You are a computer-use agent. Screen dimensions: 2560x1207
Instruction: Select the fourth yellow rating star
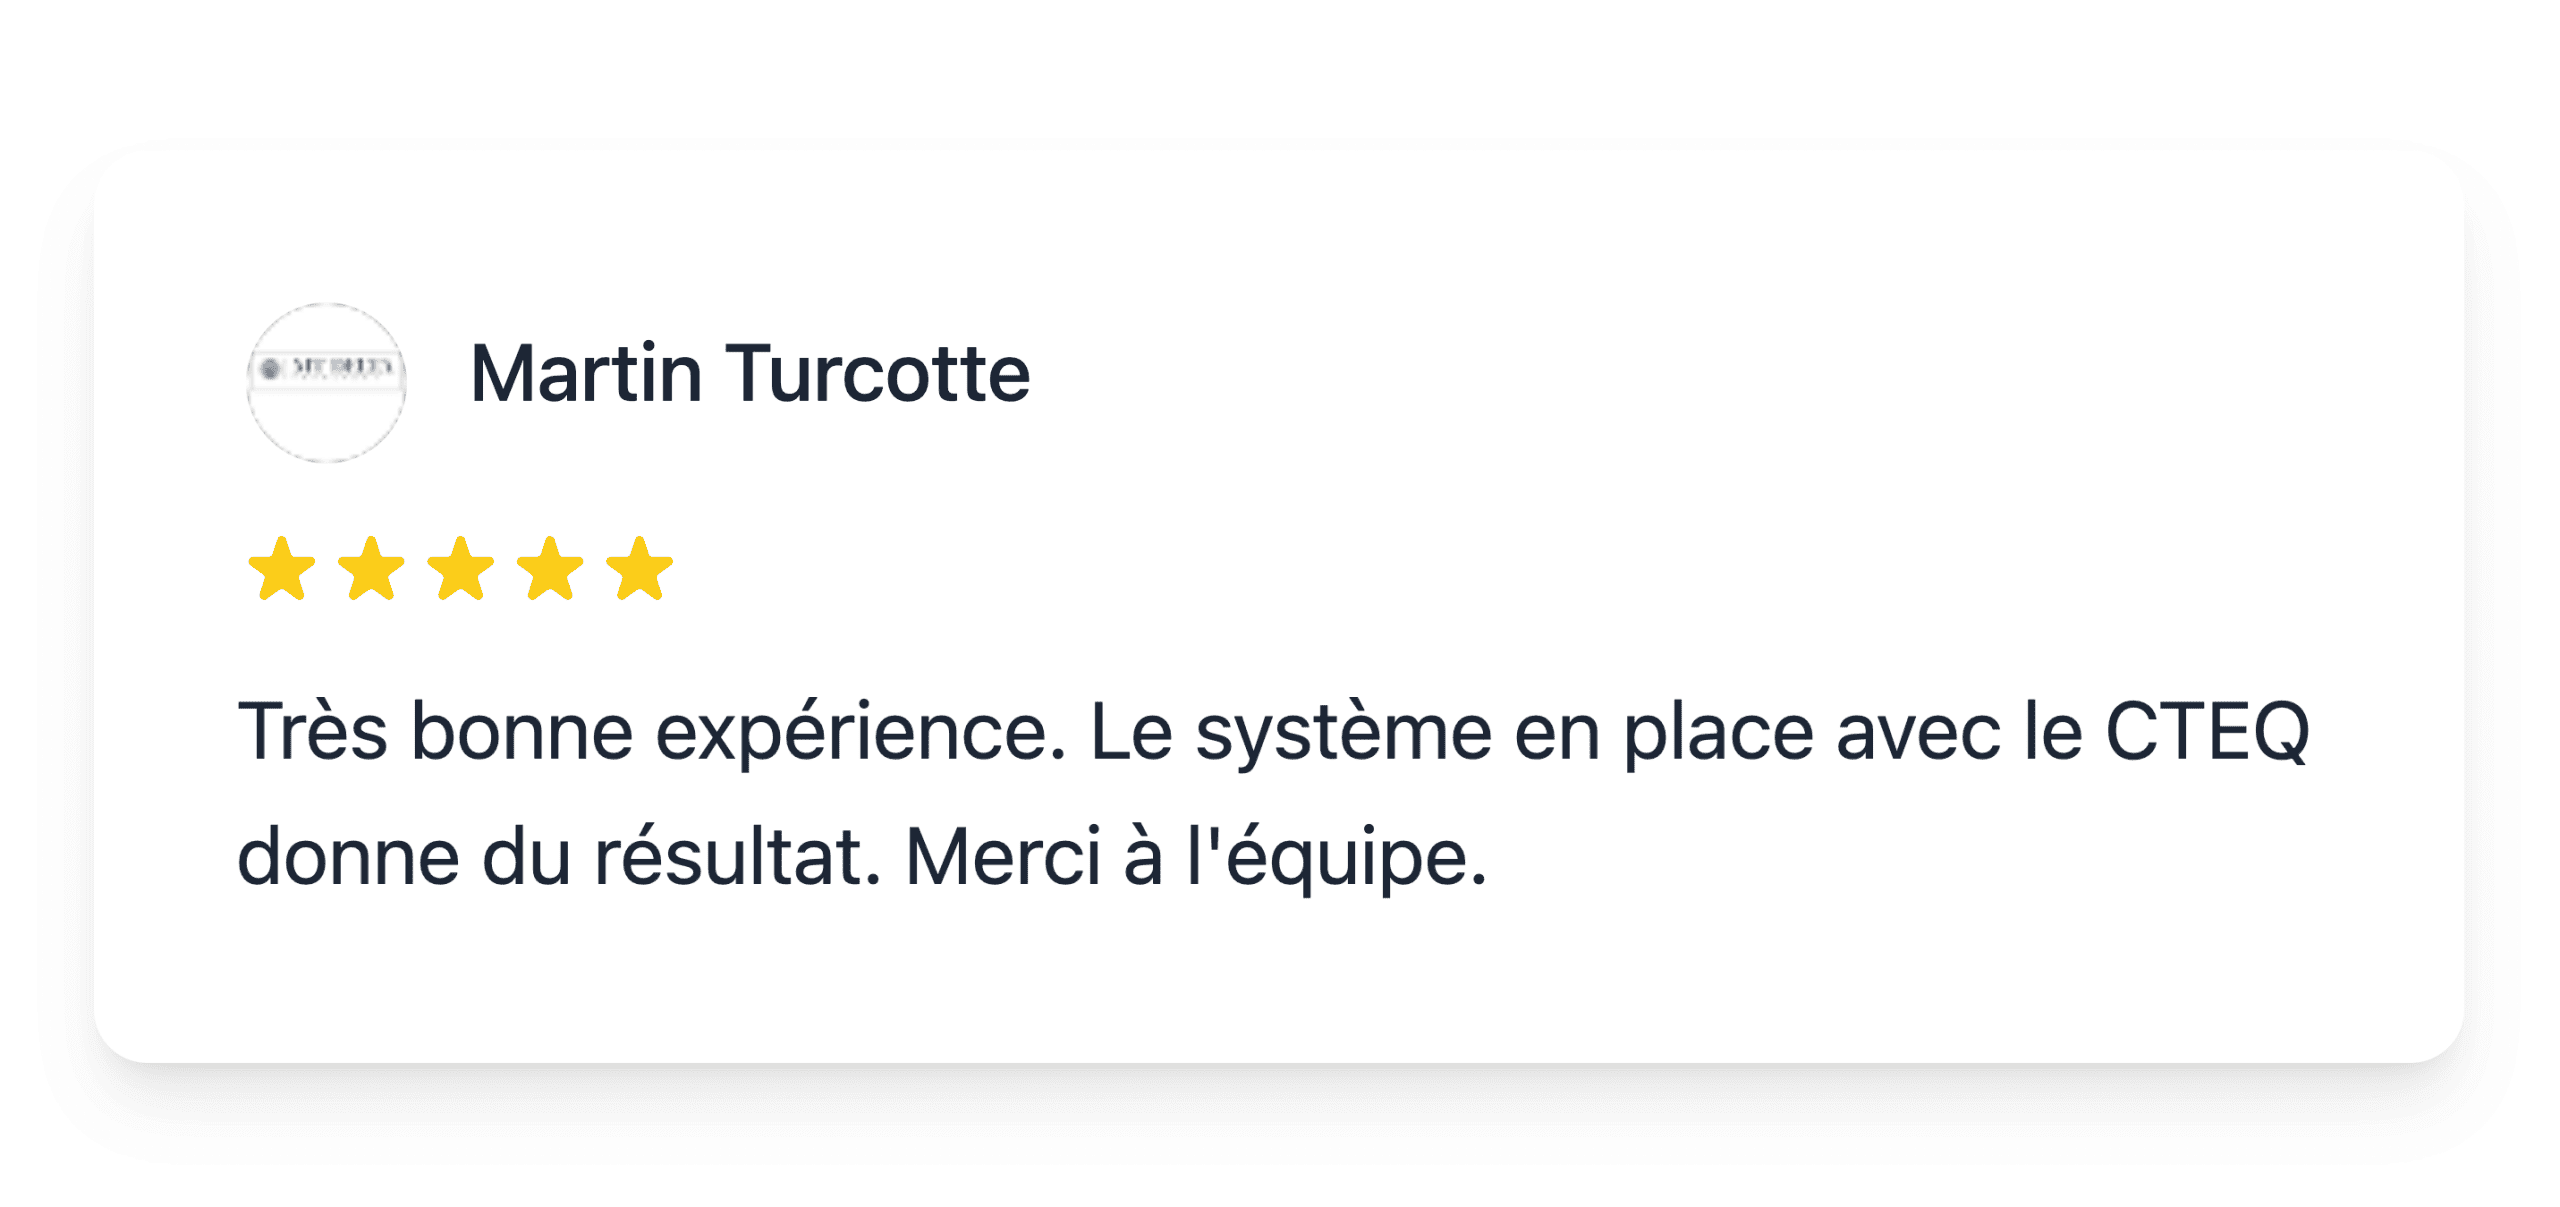(550, 569)
